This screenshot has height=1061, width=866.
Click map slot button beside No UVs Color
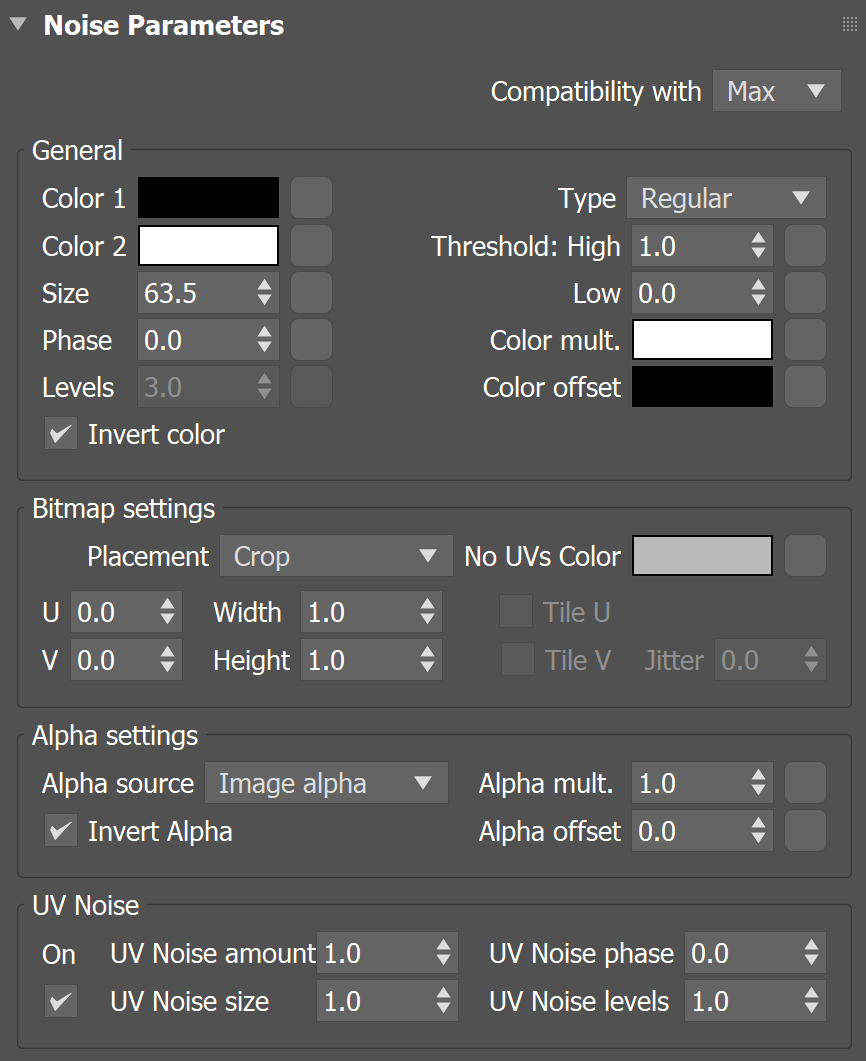(x=805, y=556)
